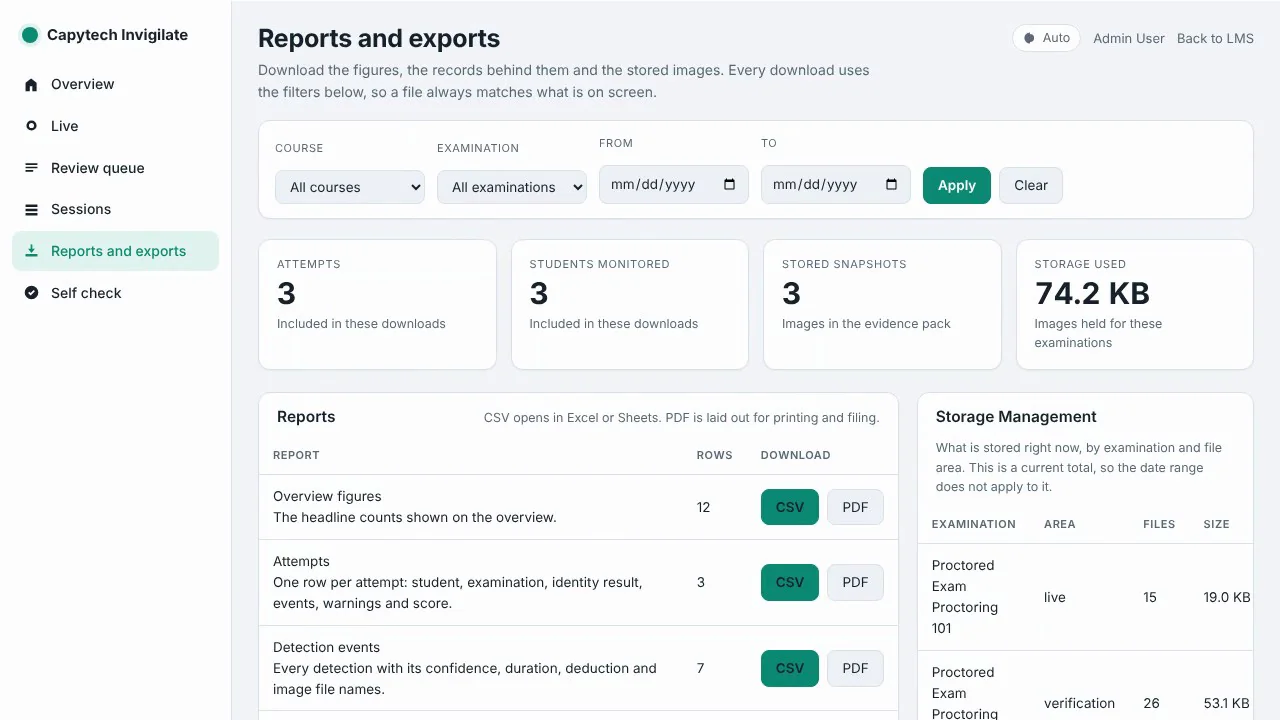
Task: Click the ROWS column header
Action: [714, 455]
